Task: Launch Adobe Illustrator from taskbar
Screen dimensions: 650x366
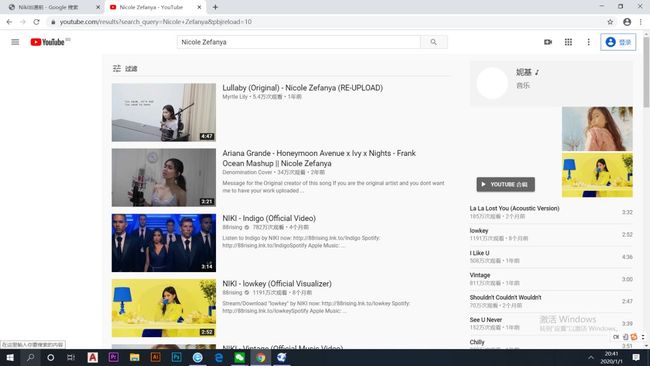Action: [x=155, y=357]
